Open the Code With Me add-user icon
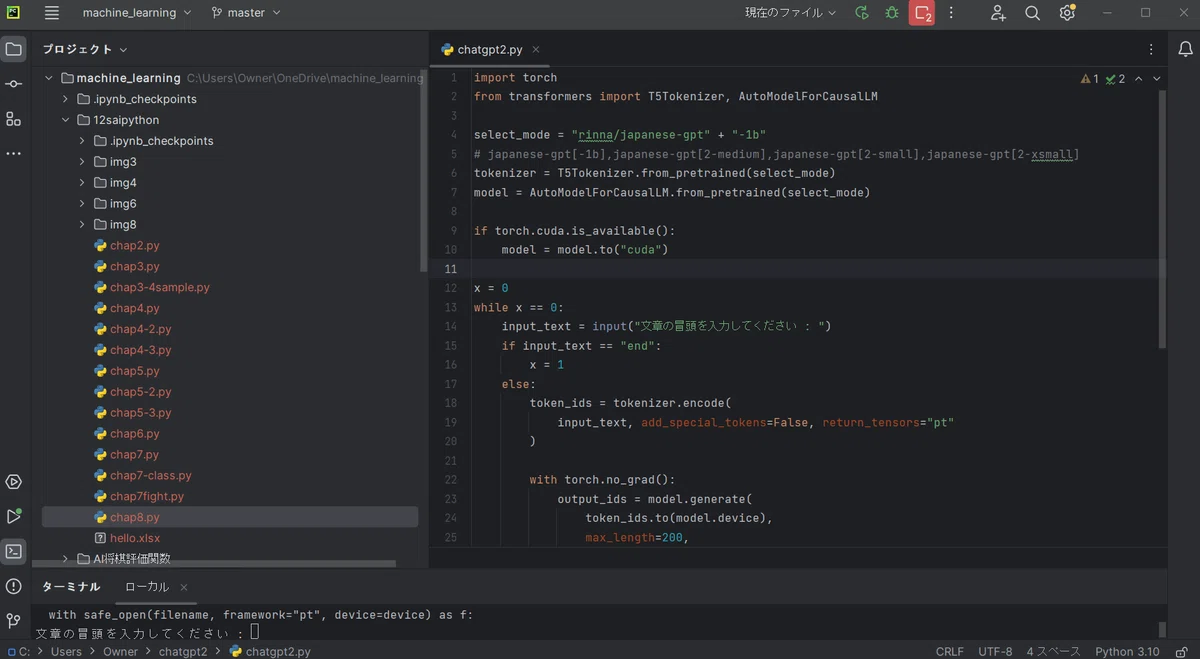This screenshot has width=1200, height=659. (x=998, y=13)
